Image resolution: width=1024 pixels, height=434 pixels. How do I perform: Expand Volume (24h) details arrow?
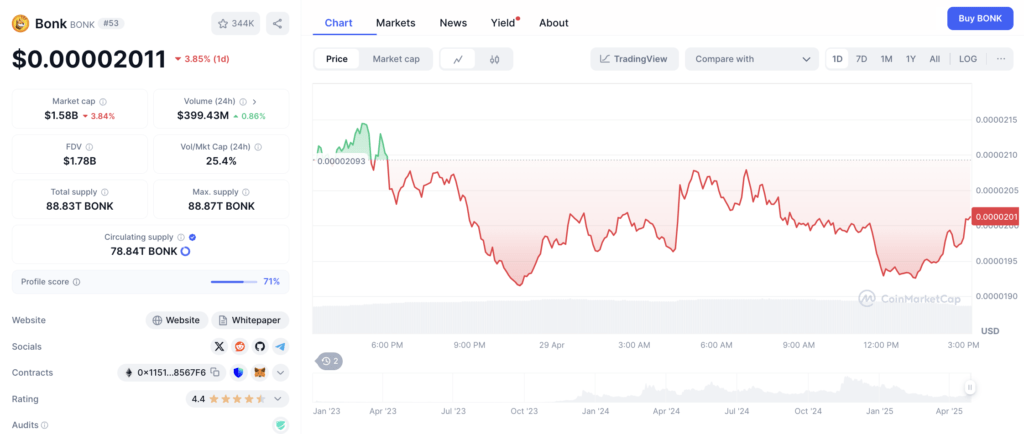[255, 102]
